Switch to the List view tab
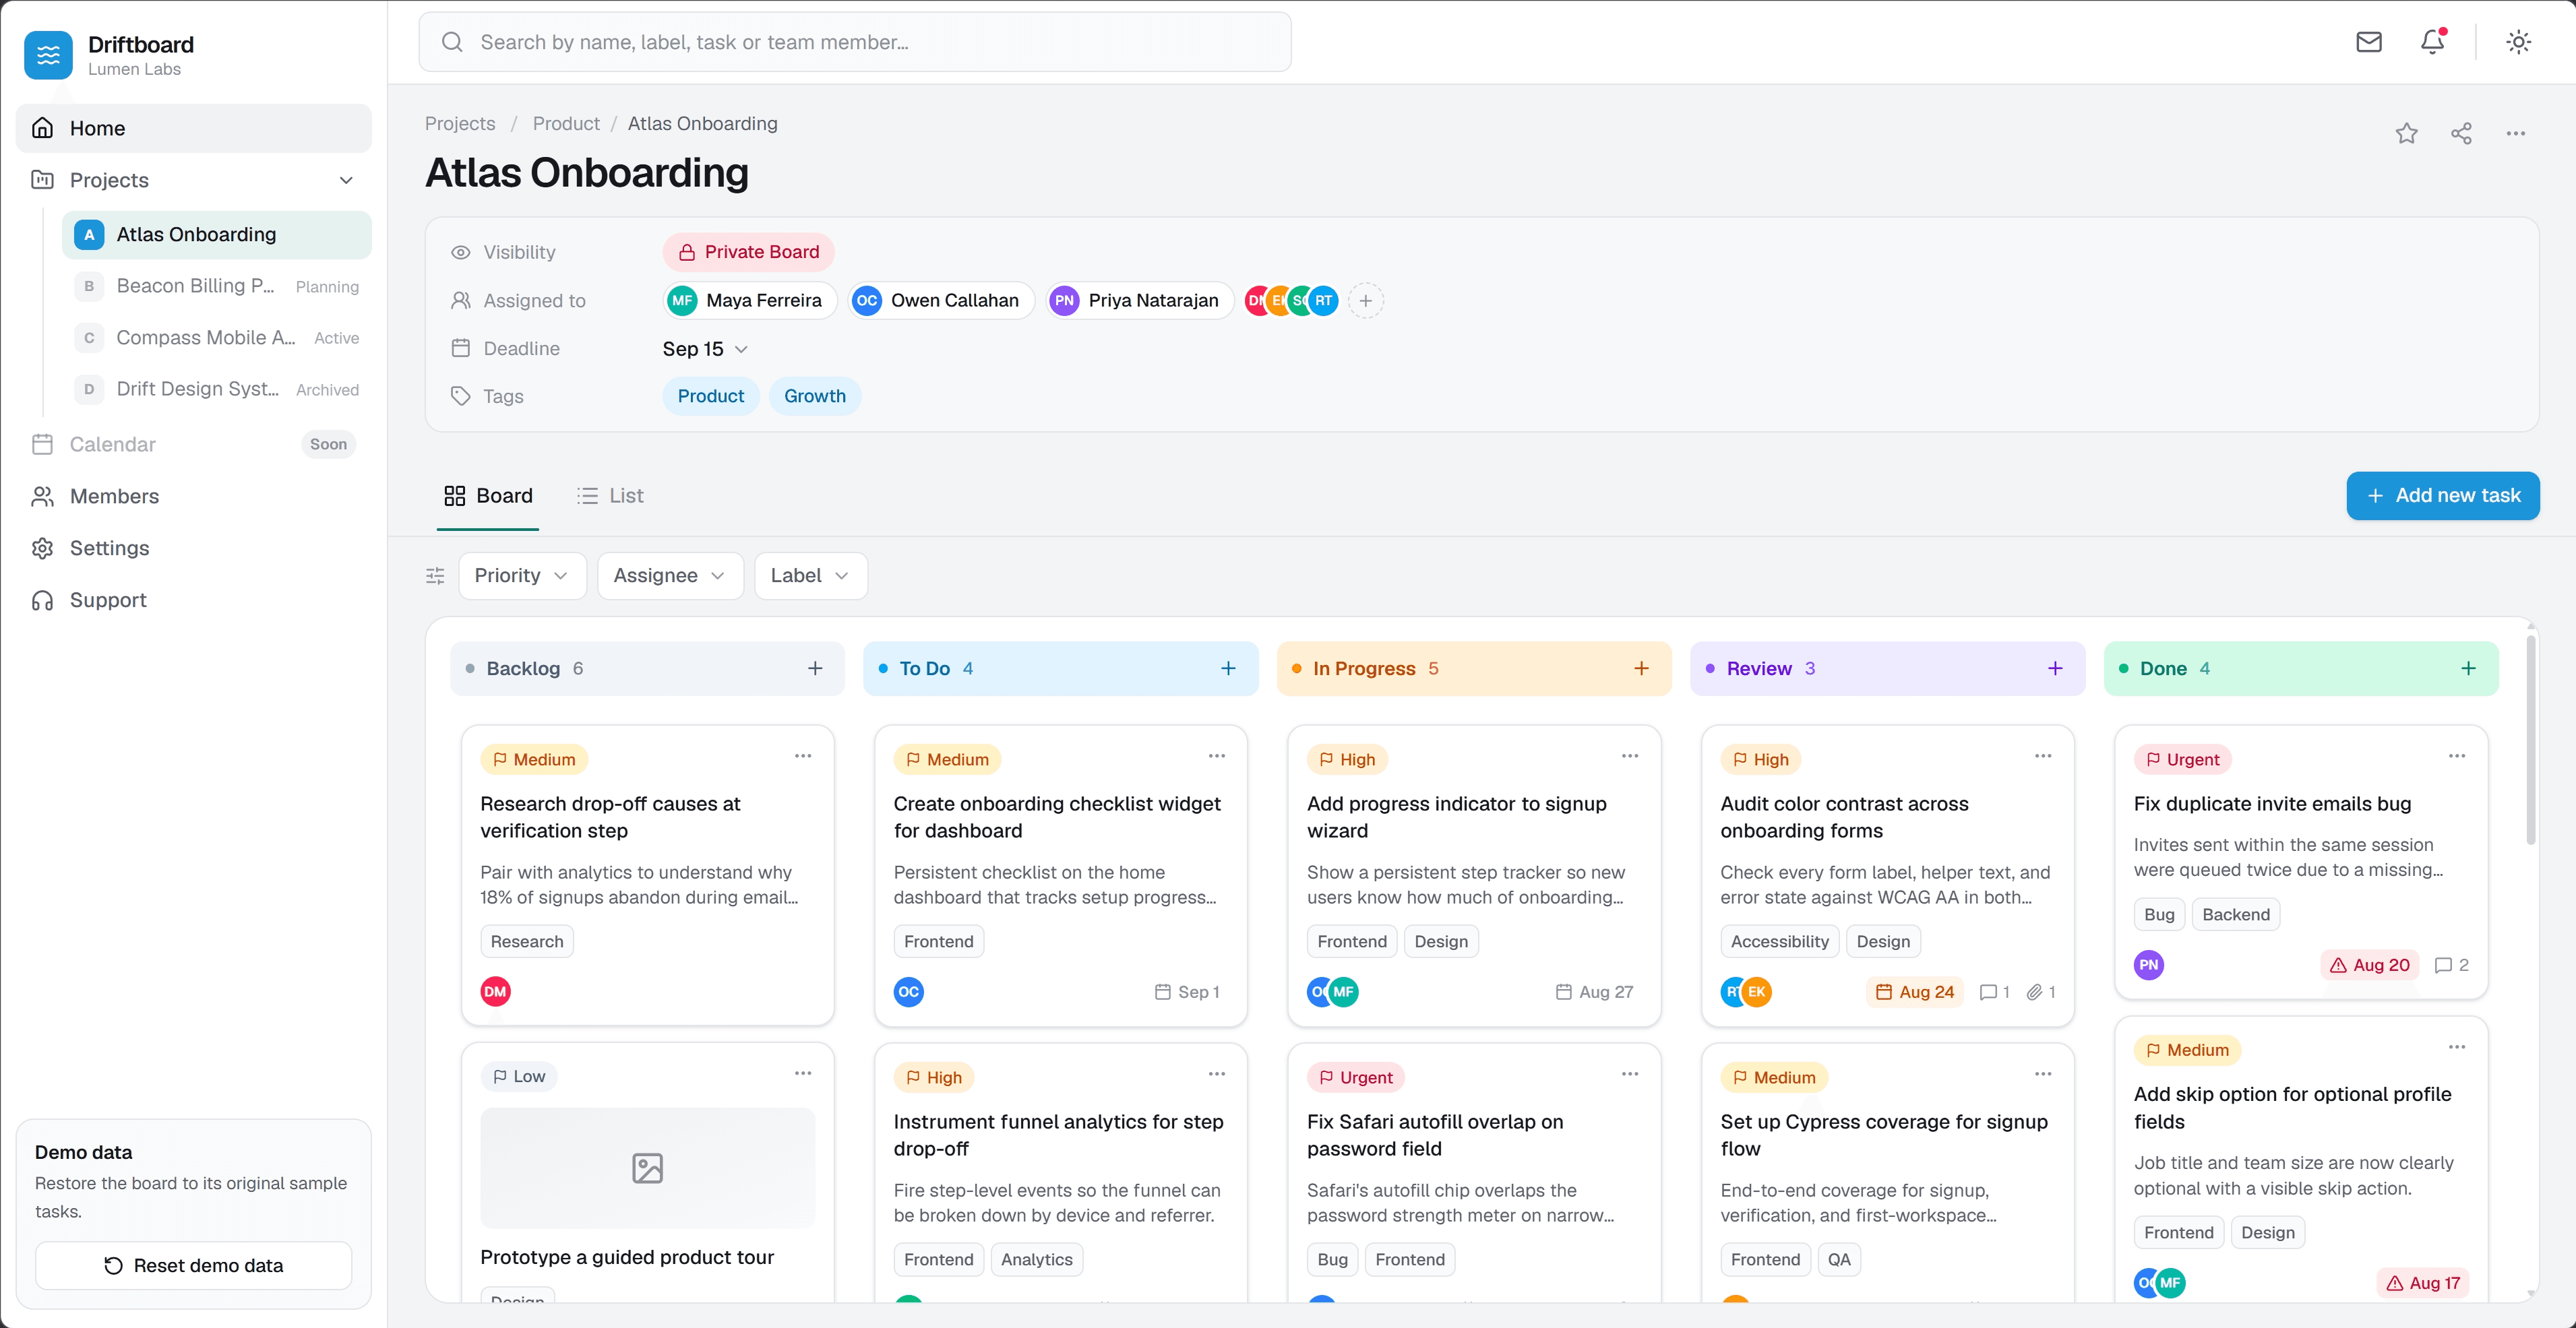Viewport: 2576px width, 1328px height. click(609, 496)
